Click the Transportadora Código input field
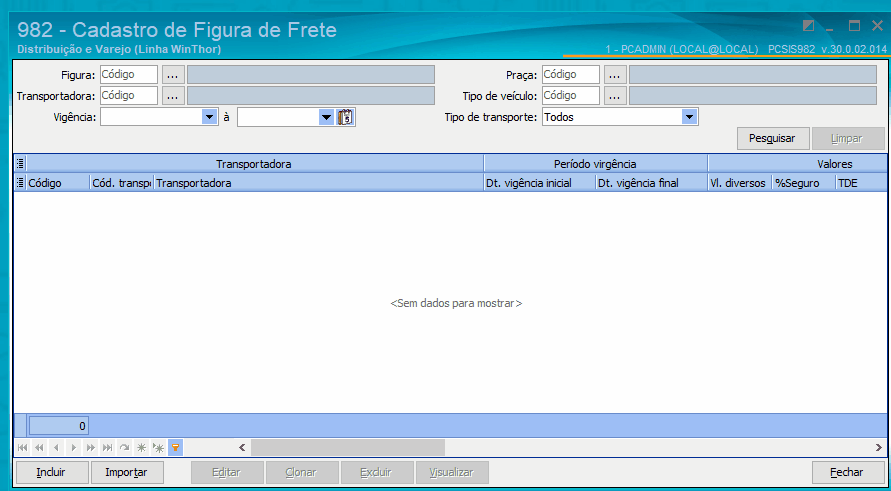Image resolution: width=891 pixels, height=491 pixels. click(x=129, y=95)
